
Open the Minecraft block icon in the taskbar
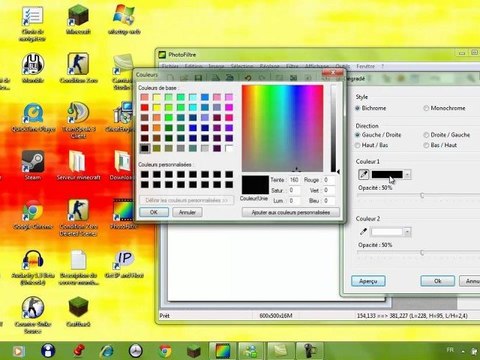pos(193,351)
